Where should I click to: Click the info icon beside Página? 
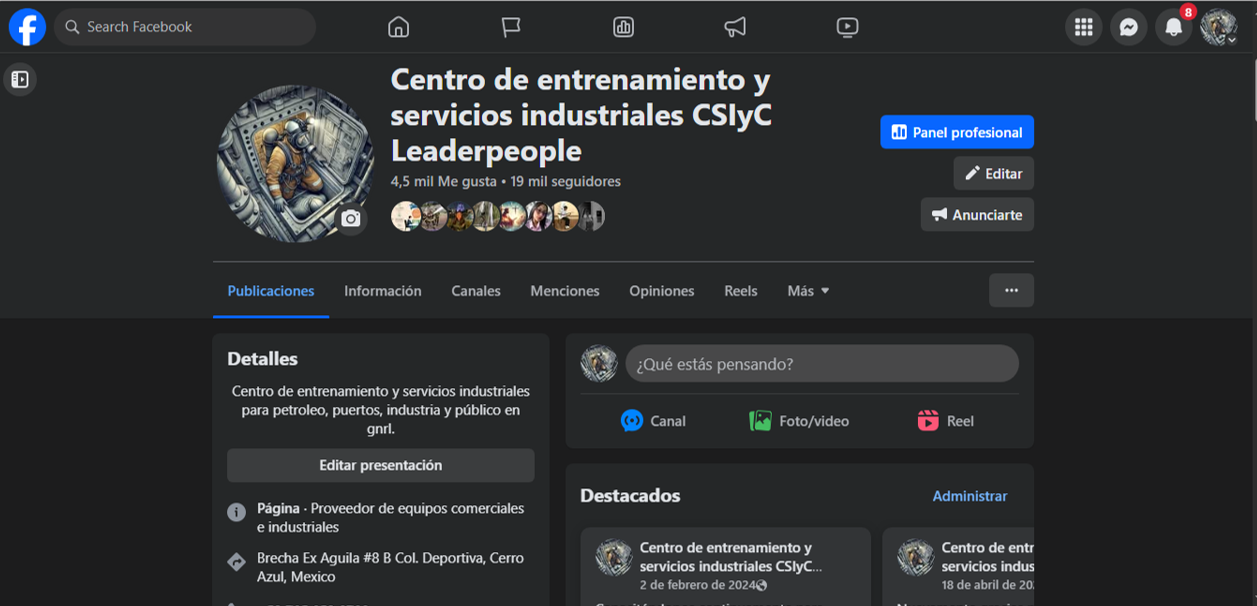[x=236, y=512]
